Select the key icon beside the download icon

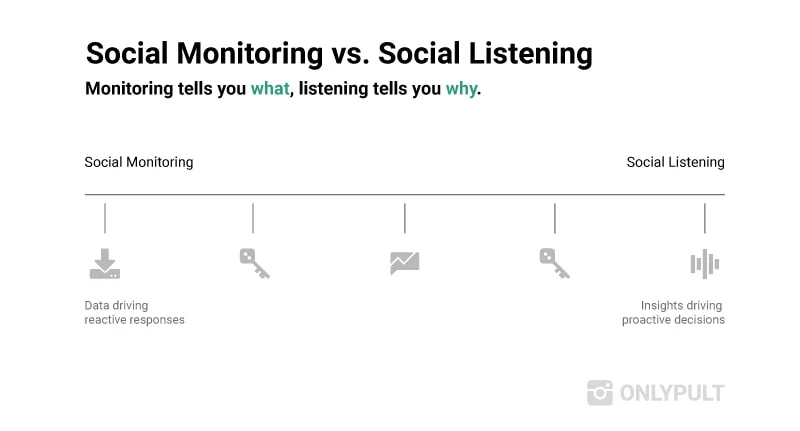point(254,264)
